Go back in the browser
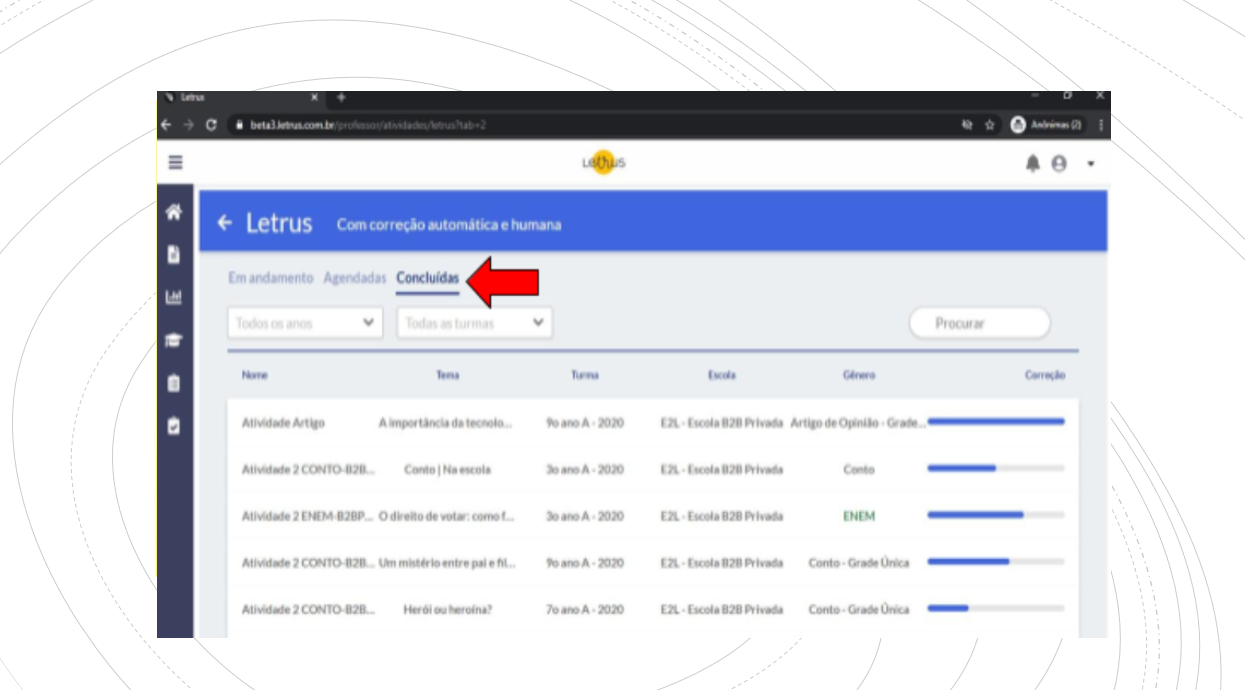Image resolution: width=1245 pixels, height=690 pixels. [x=166, y=125]
